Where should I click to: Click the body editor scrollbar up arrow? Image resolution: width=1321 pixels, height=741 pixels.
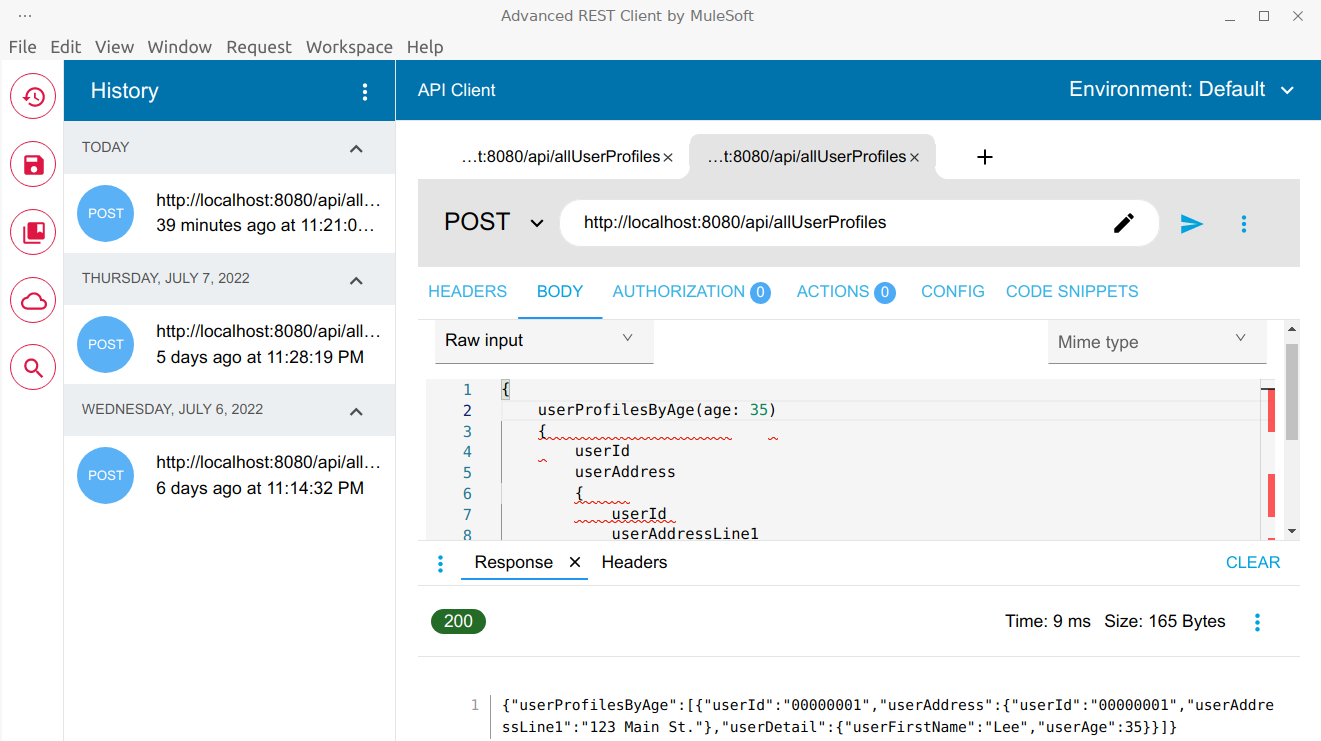(x=1292, y=328)
